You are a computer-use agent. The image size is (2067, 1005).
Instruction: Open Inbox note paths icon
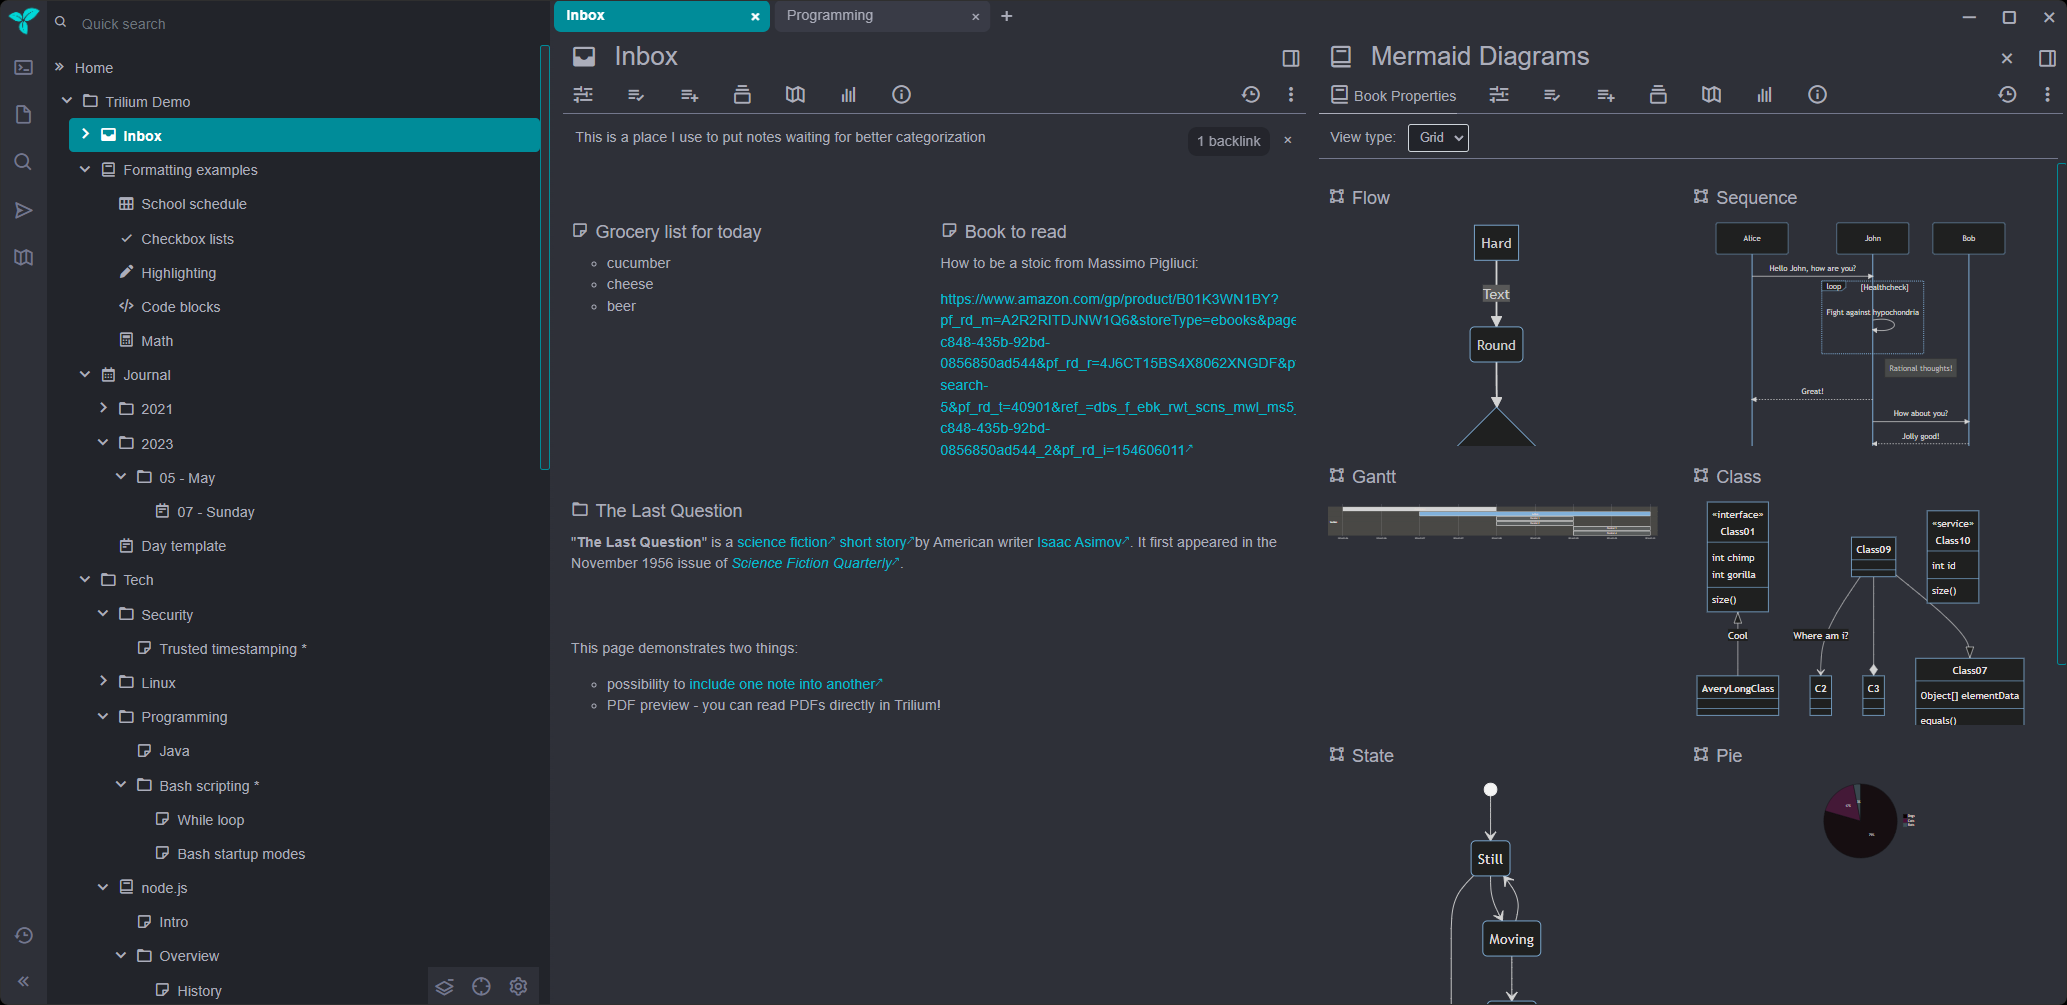click(742, 95)
